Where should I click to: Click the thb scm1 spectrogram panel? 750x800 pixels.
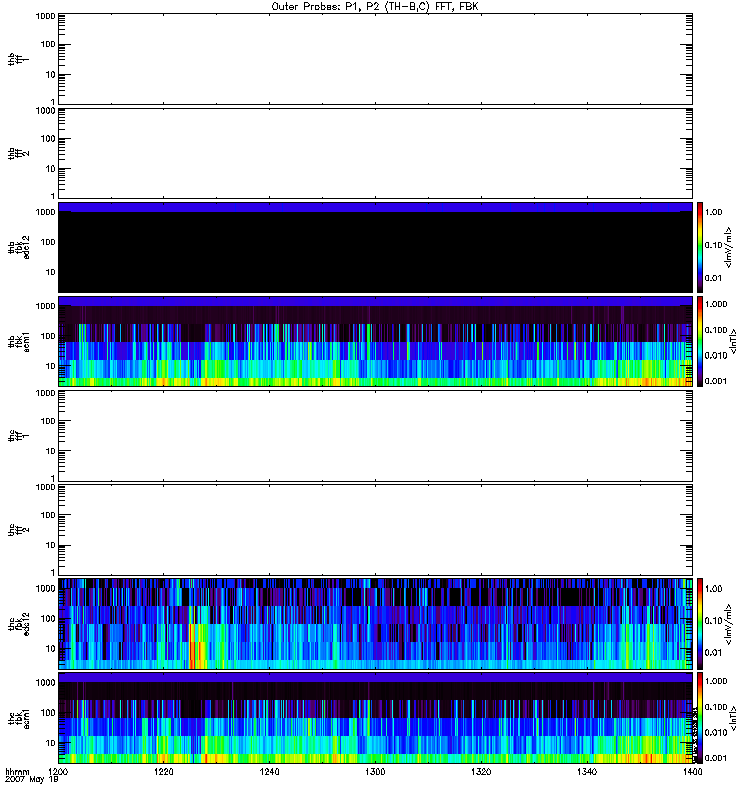coord(375,341)
